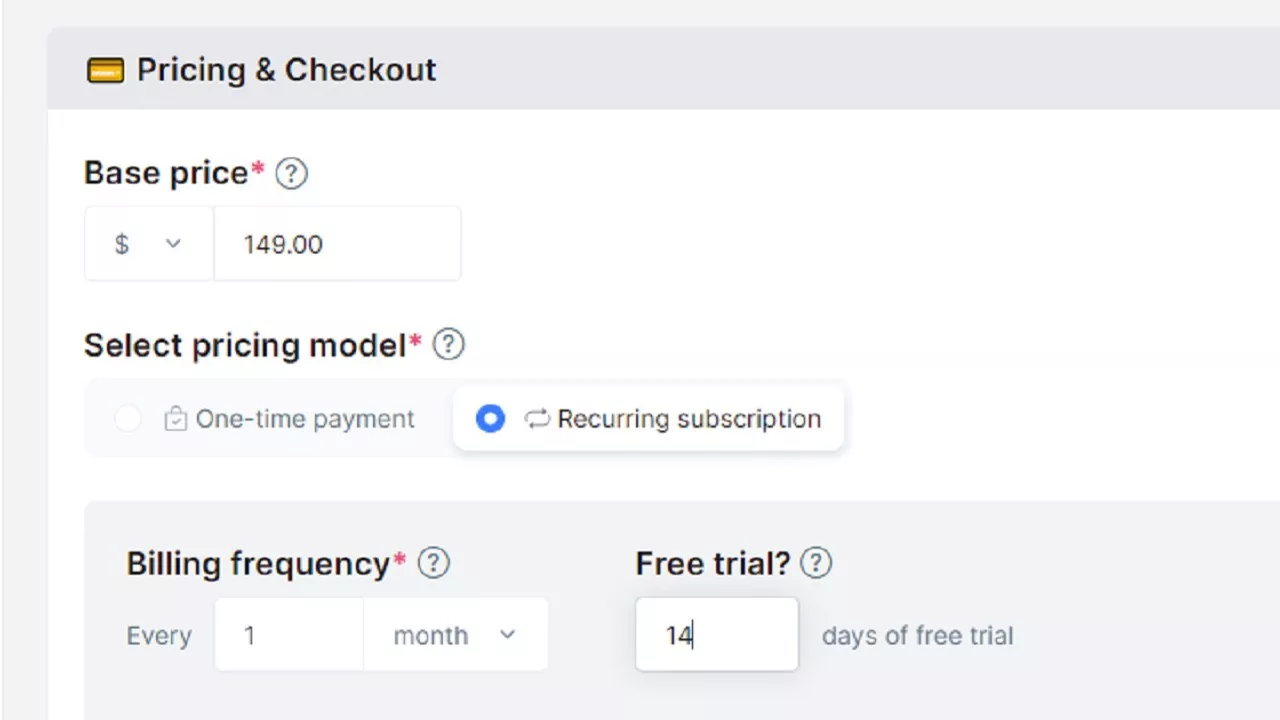Click the billing interval number field

click(288, 635)
